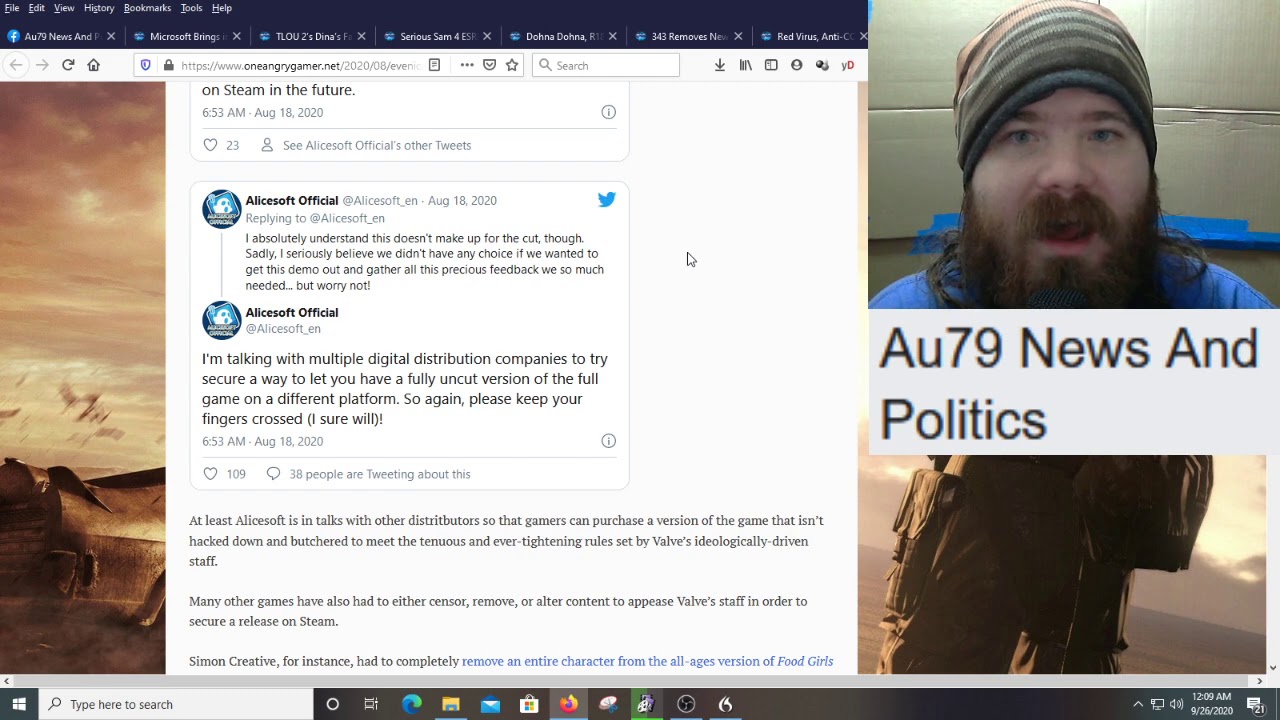Like the tweet with 23 likes

[x=210, y=145]
